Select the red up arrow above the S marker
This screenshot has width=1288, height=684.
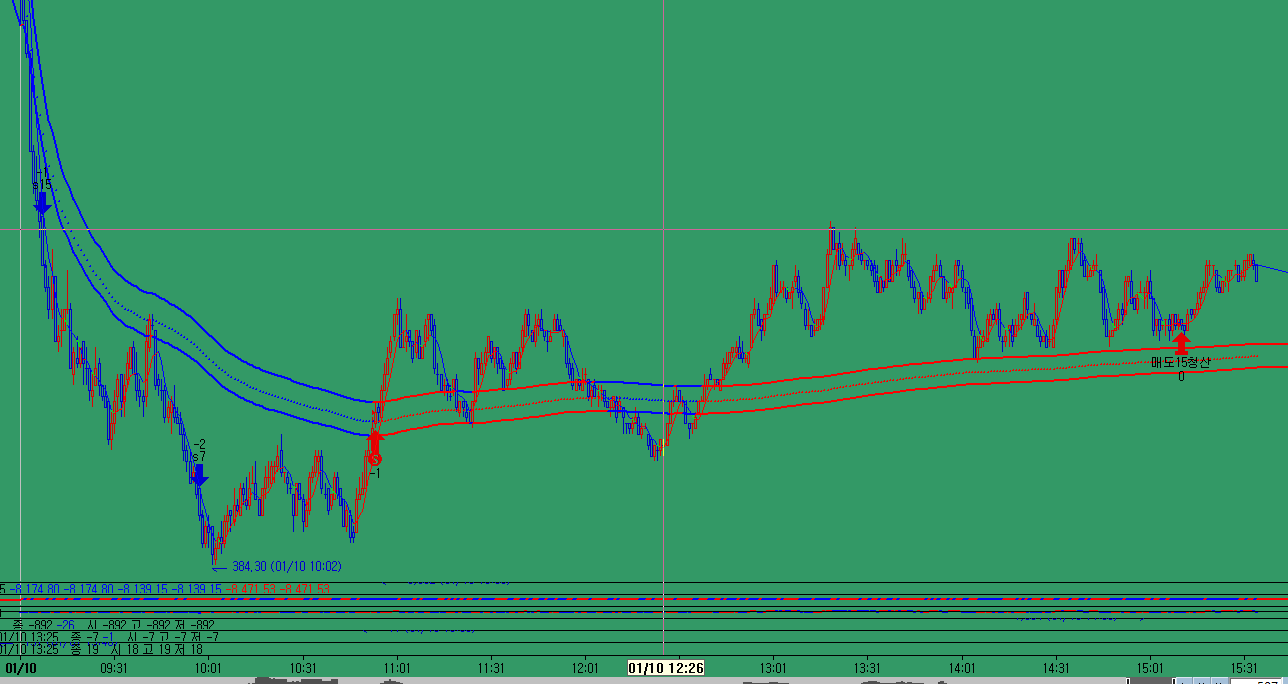[x=375, y=440]
